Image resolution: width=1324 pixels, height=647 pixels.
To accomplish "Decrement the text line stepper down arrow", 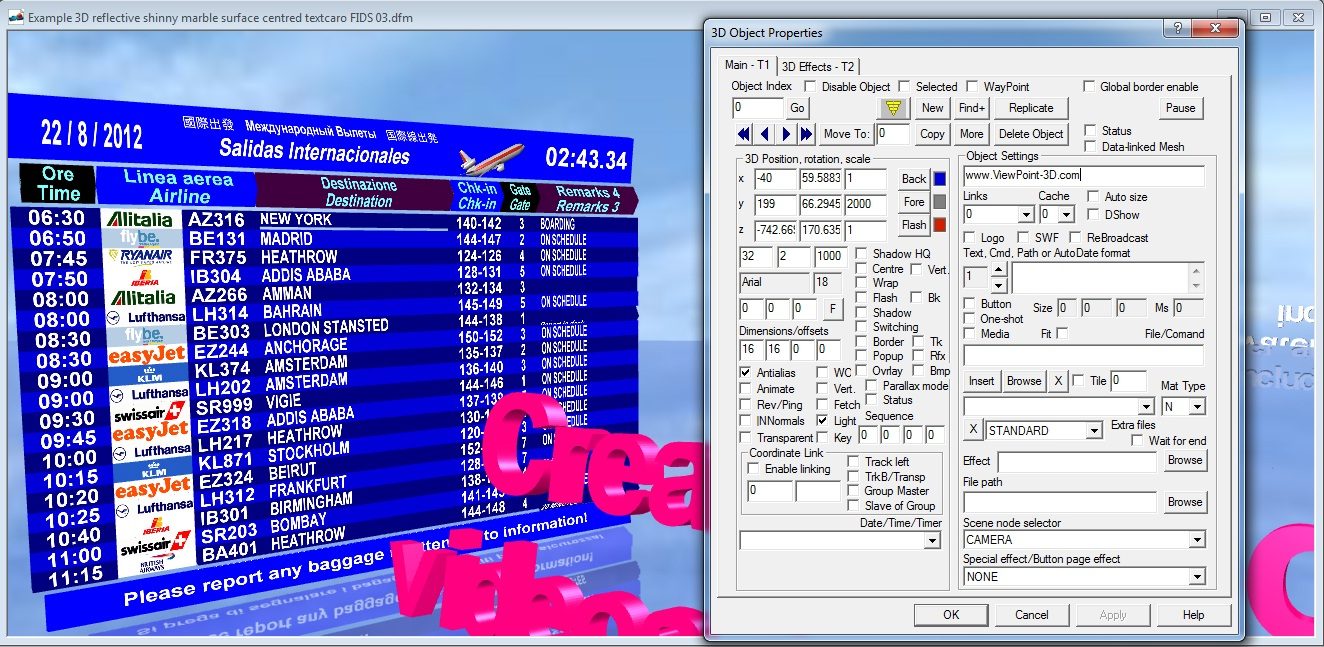I will (997, 285).
